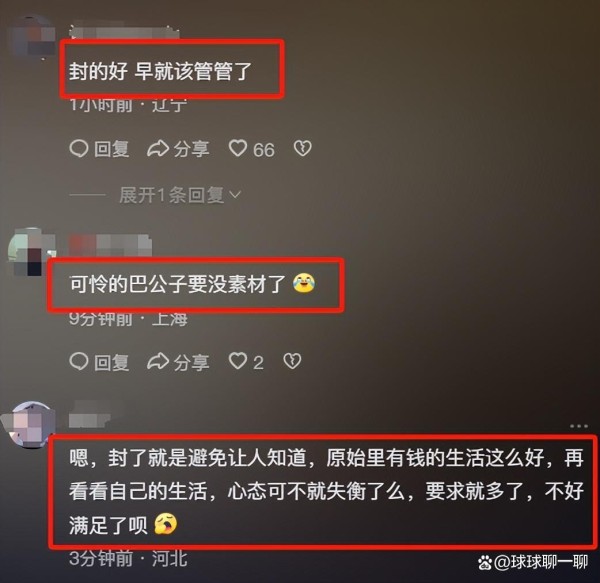This screenshot has width=600, height=583.
Task: Select the '封的好 早就该管管了' comment text
Action: 160,72
